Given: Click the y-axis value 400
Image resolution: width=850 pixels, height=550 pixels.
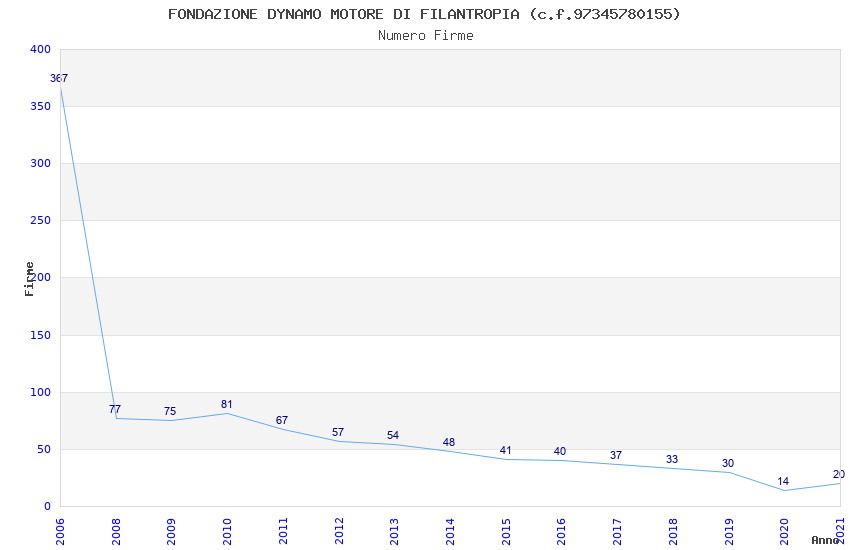Looking at the screenshot, I should 41,49.
